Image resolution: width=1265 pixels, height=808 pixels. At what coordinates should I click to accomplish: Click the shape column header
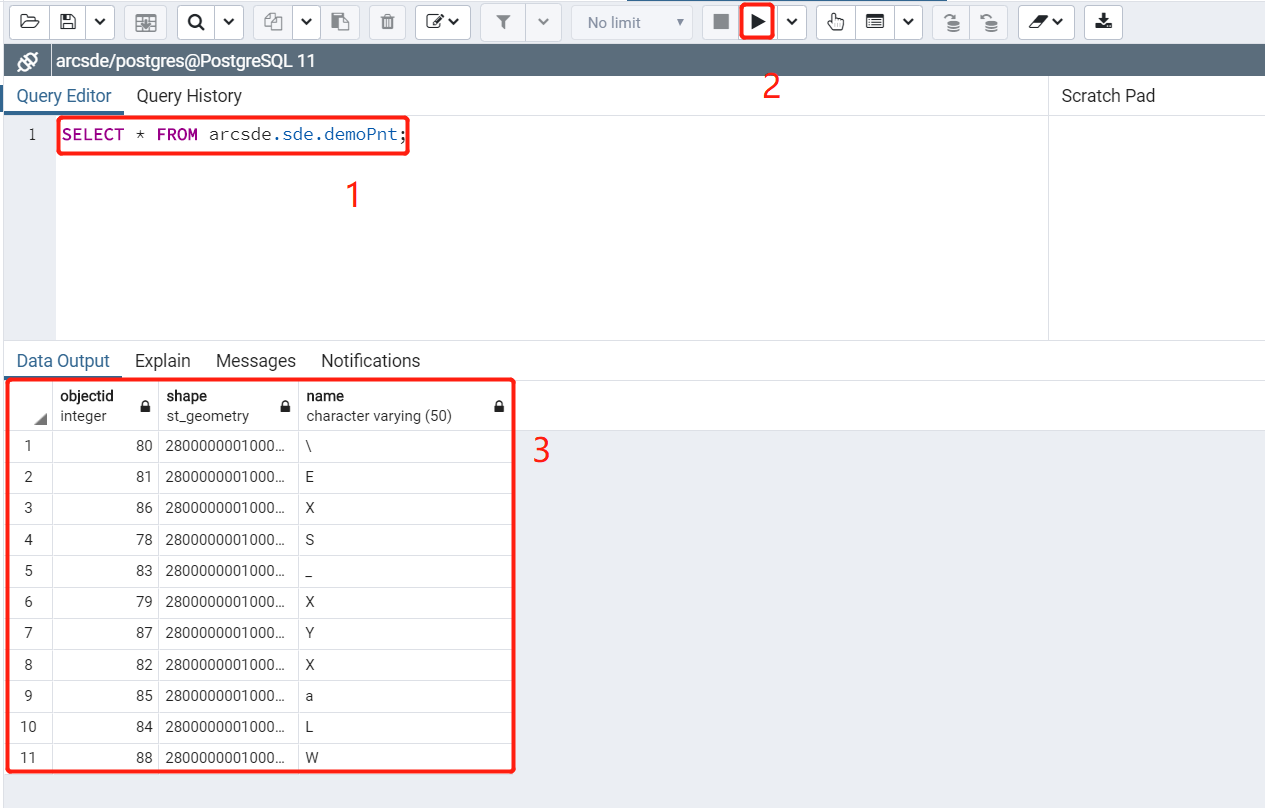[228, 406]
